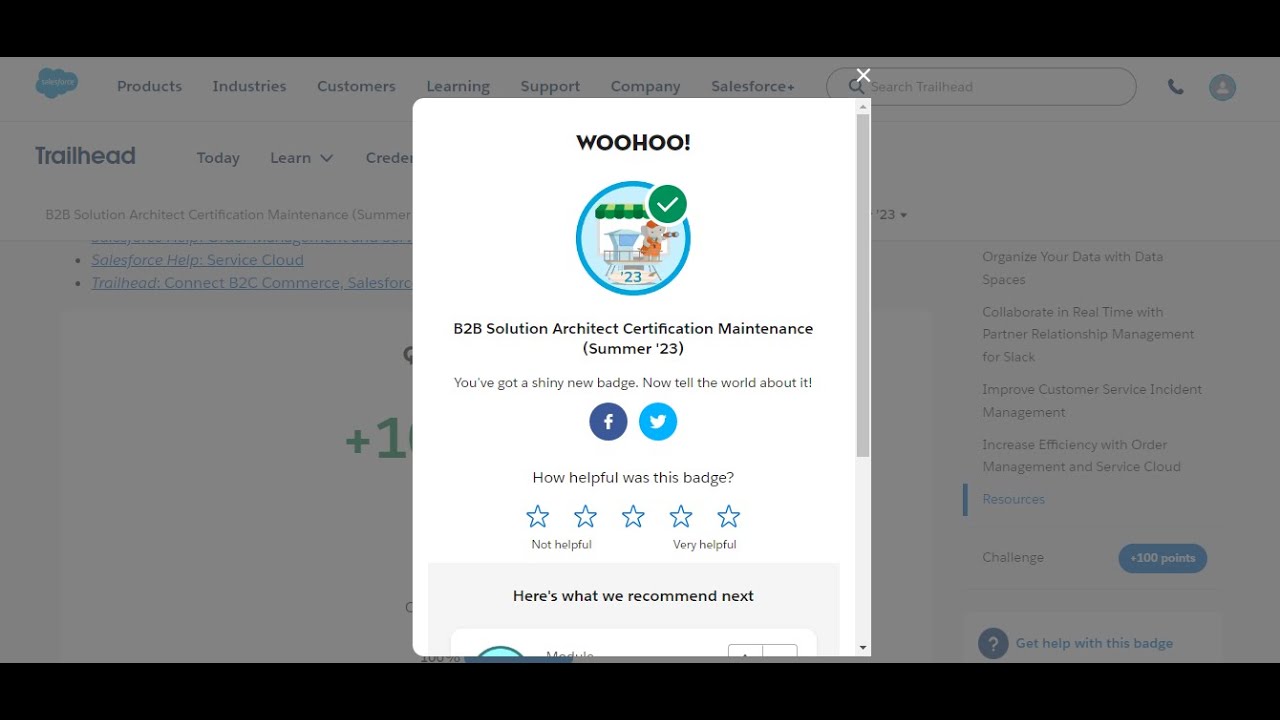Viewport: 1280px width, 720px height.
Task: Open Collaborate in Real Time with Partner Relationship
Action: coord(1088,334)
